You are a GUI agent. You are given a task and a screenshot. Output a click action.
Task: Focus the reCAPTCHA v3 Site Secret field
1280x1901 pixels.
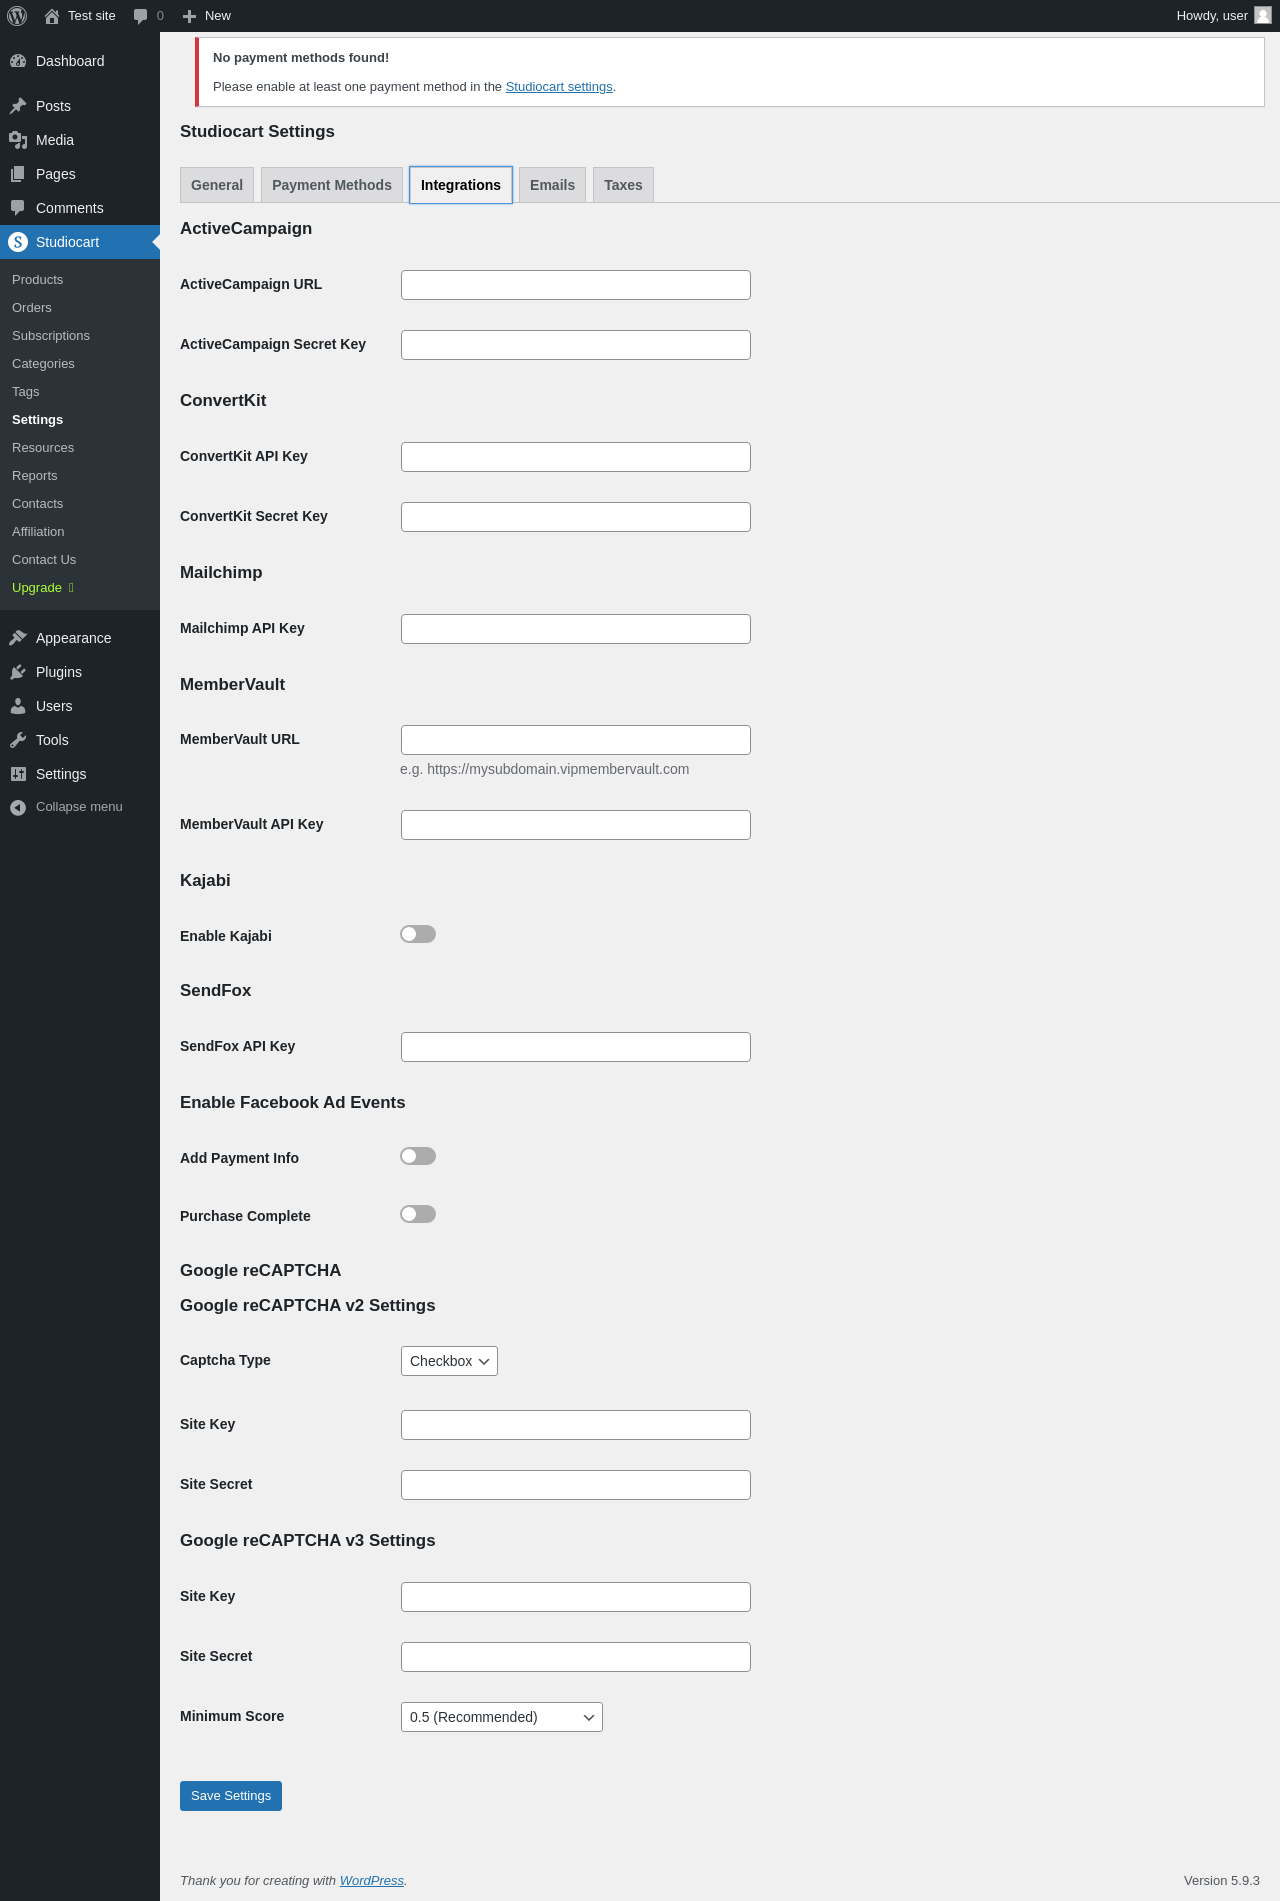(576, 1657)
